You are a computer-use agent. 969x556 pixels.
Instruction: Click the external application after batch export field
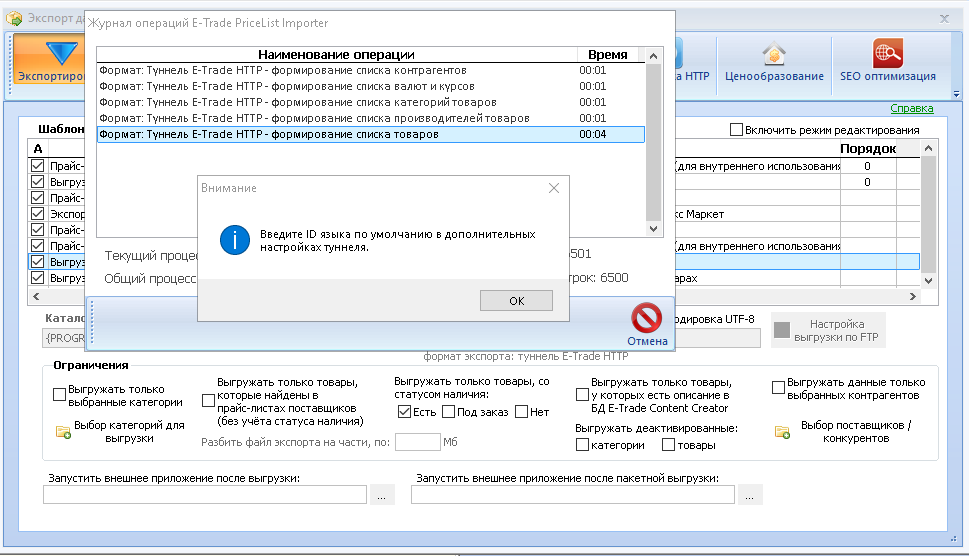[573, 494]
